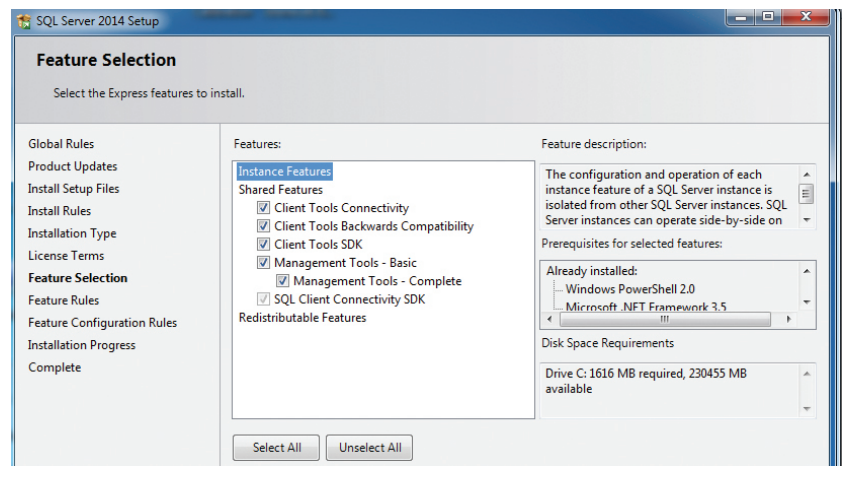860x478 pixels.
Task: Disable the Client Tools SDK feature
Action: (264, 244)
